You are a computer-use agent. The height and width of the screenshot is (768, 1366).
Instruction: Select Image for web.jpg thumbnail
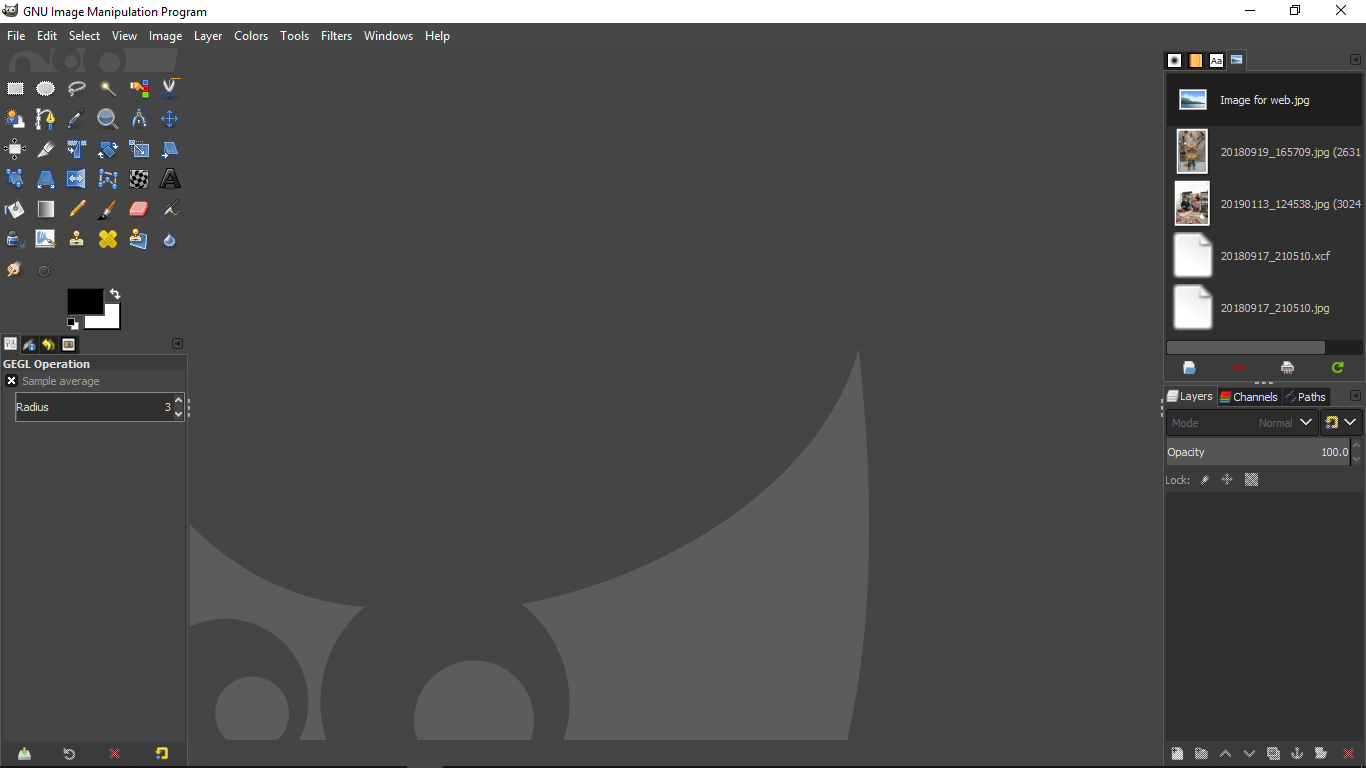(1193, 99)
